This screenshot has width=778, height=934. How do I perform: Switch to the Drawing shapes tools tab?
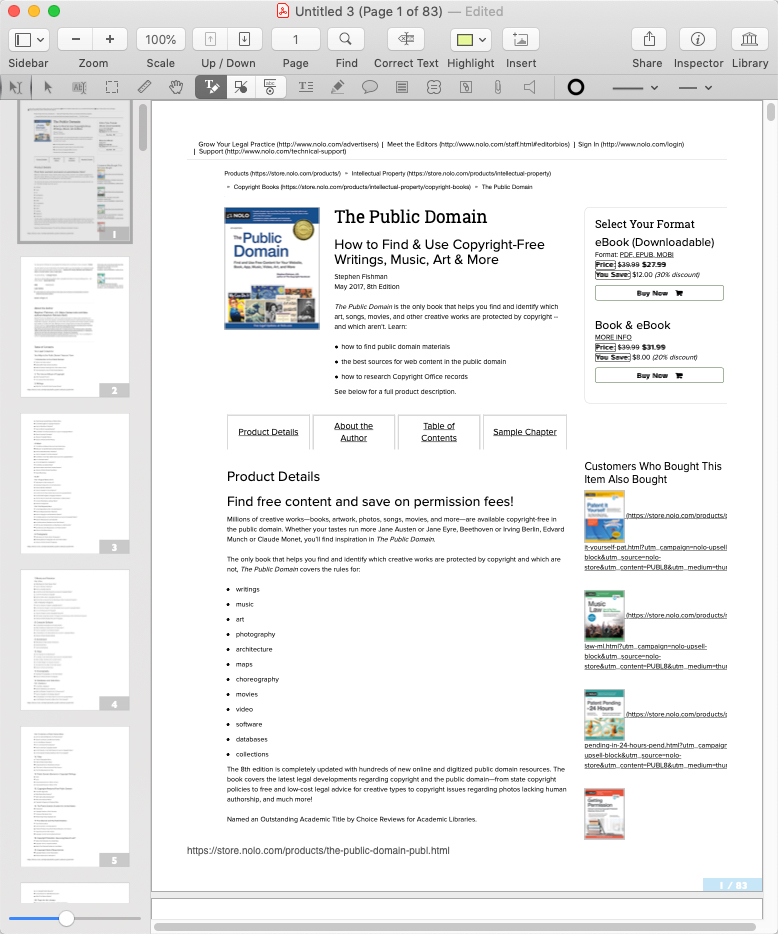[241, 87]
